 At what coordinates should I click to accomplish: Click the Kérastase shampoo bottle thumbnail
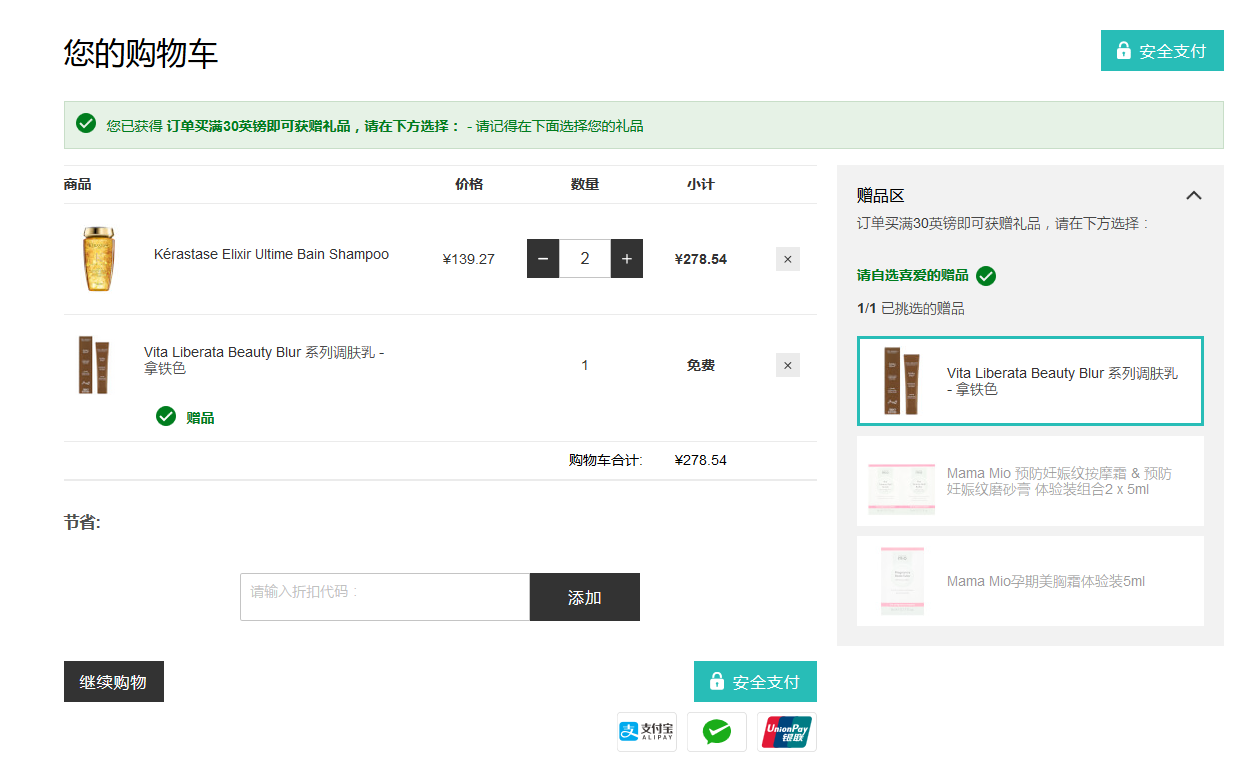(99, 259)
